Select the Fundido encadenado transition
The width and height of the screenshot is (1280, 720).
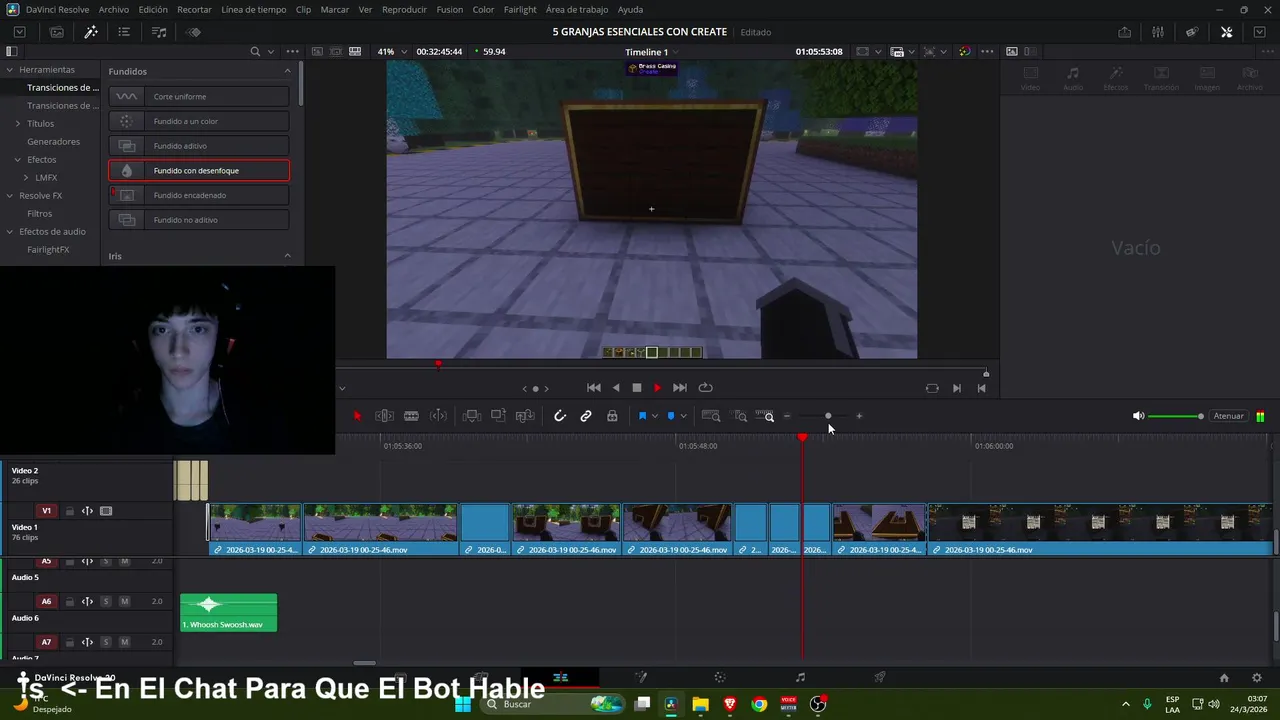tap(199, 195)
